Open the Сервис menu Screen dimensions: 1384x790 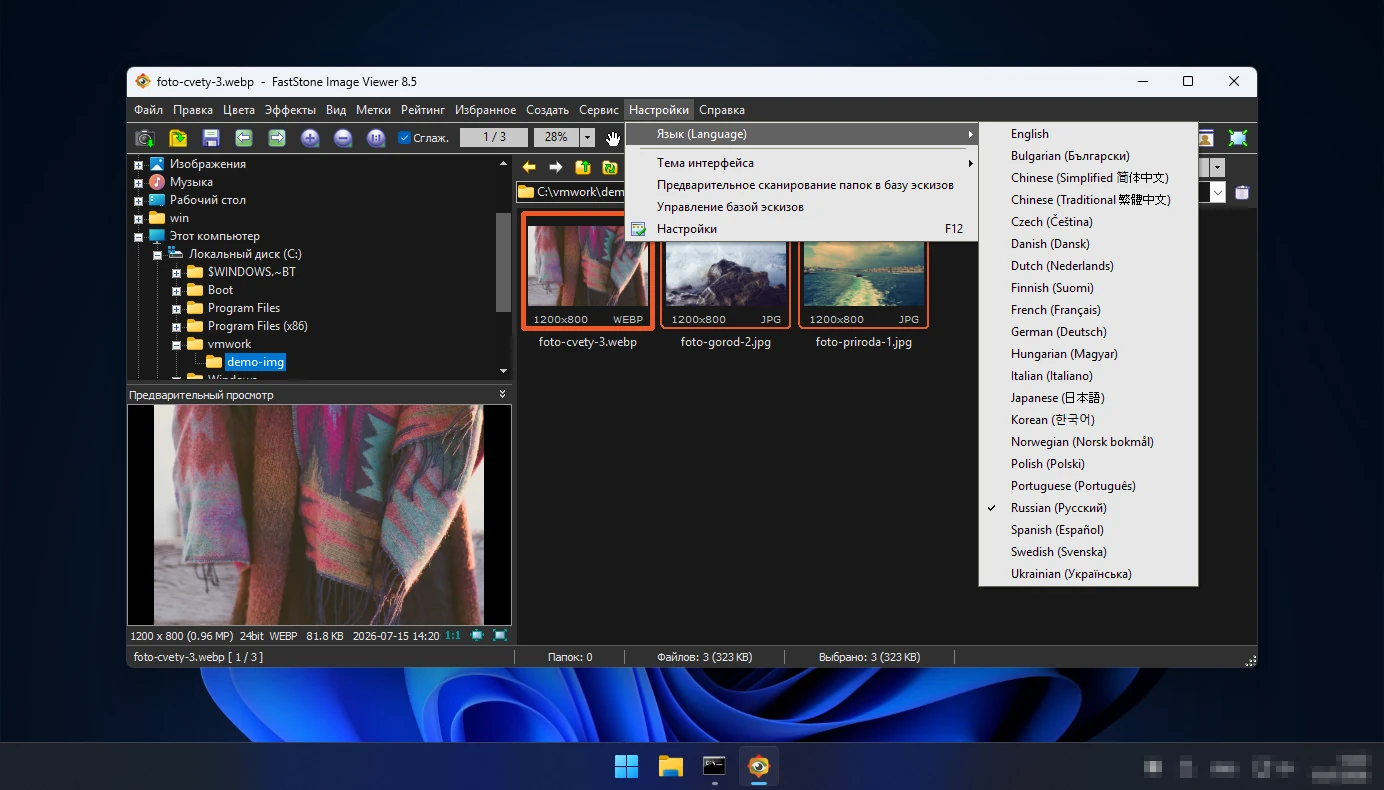pyautogui.click(x=599, y=110)
